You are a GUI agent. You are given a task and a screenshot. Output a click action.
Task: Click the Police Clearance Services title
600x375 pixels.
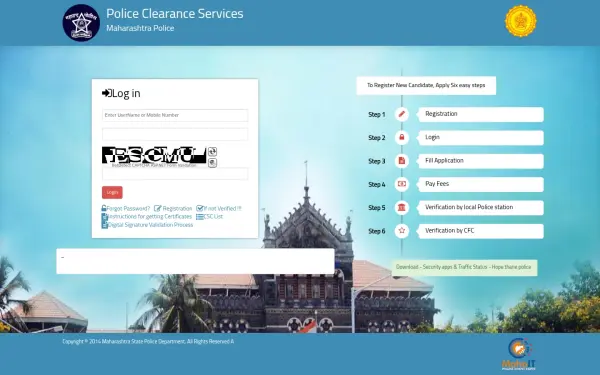175,14
